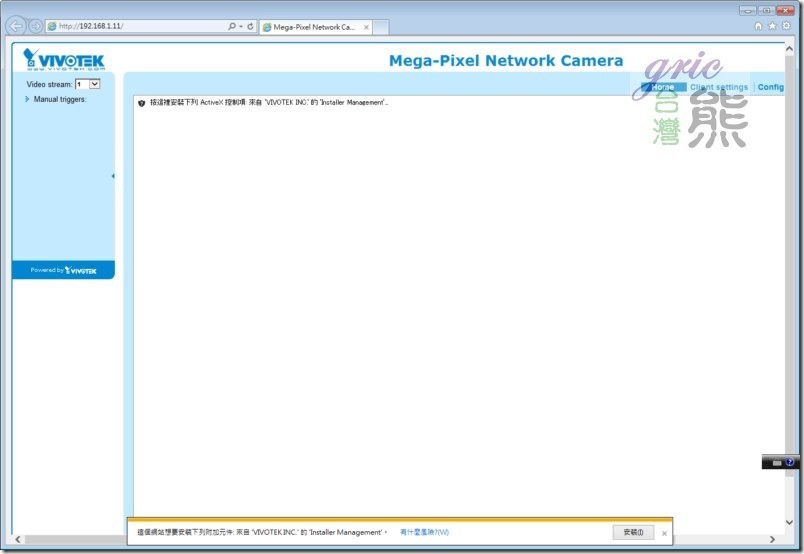The height and width of the screenshot is (554, 804).
Task: Close the Mega-Pixel Network Ca... tab
Action: tap(366, 27)
